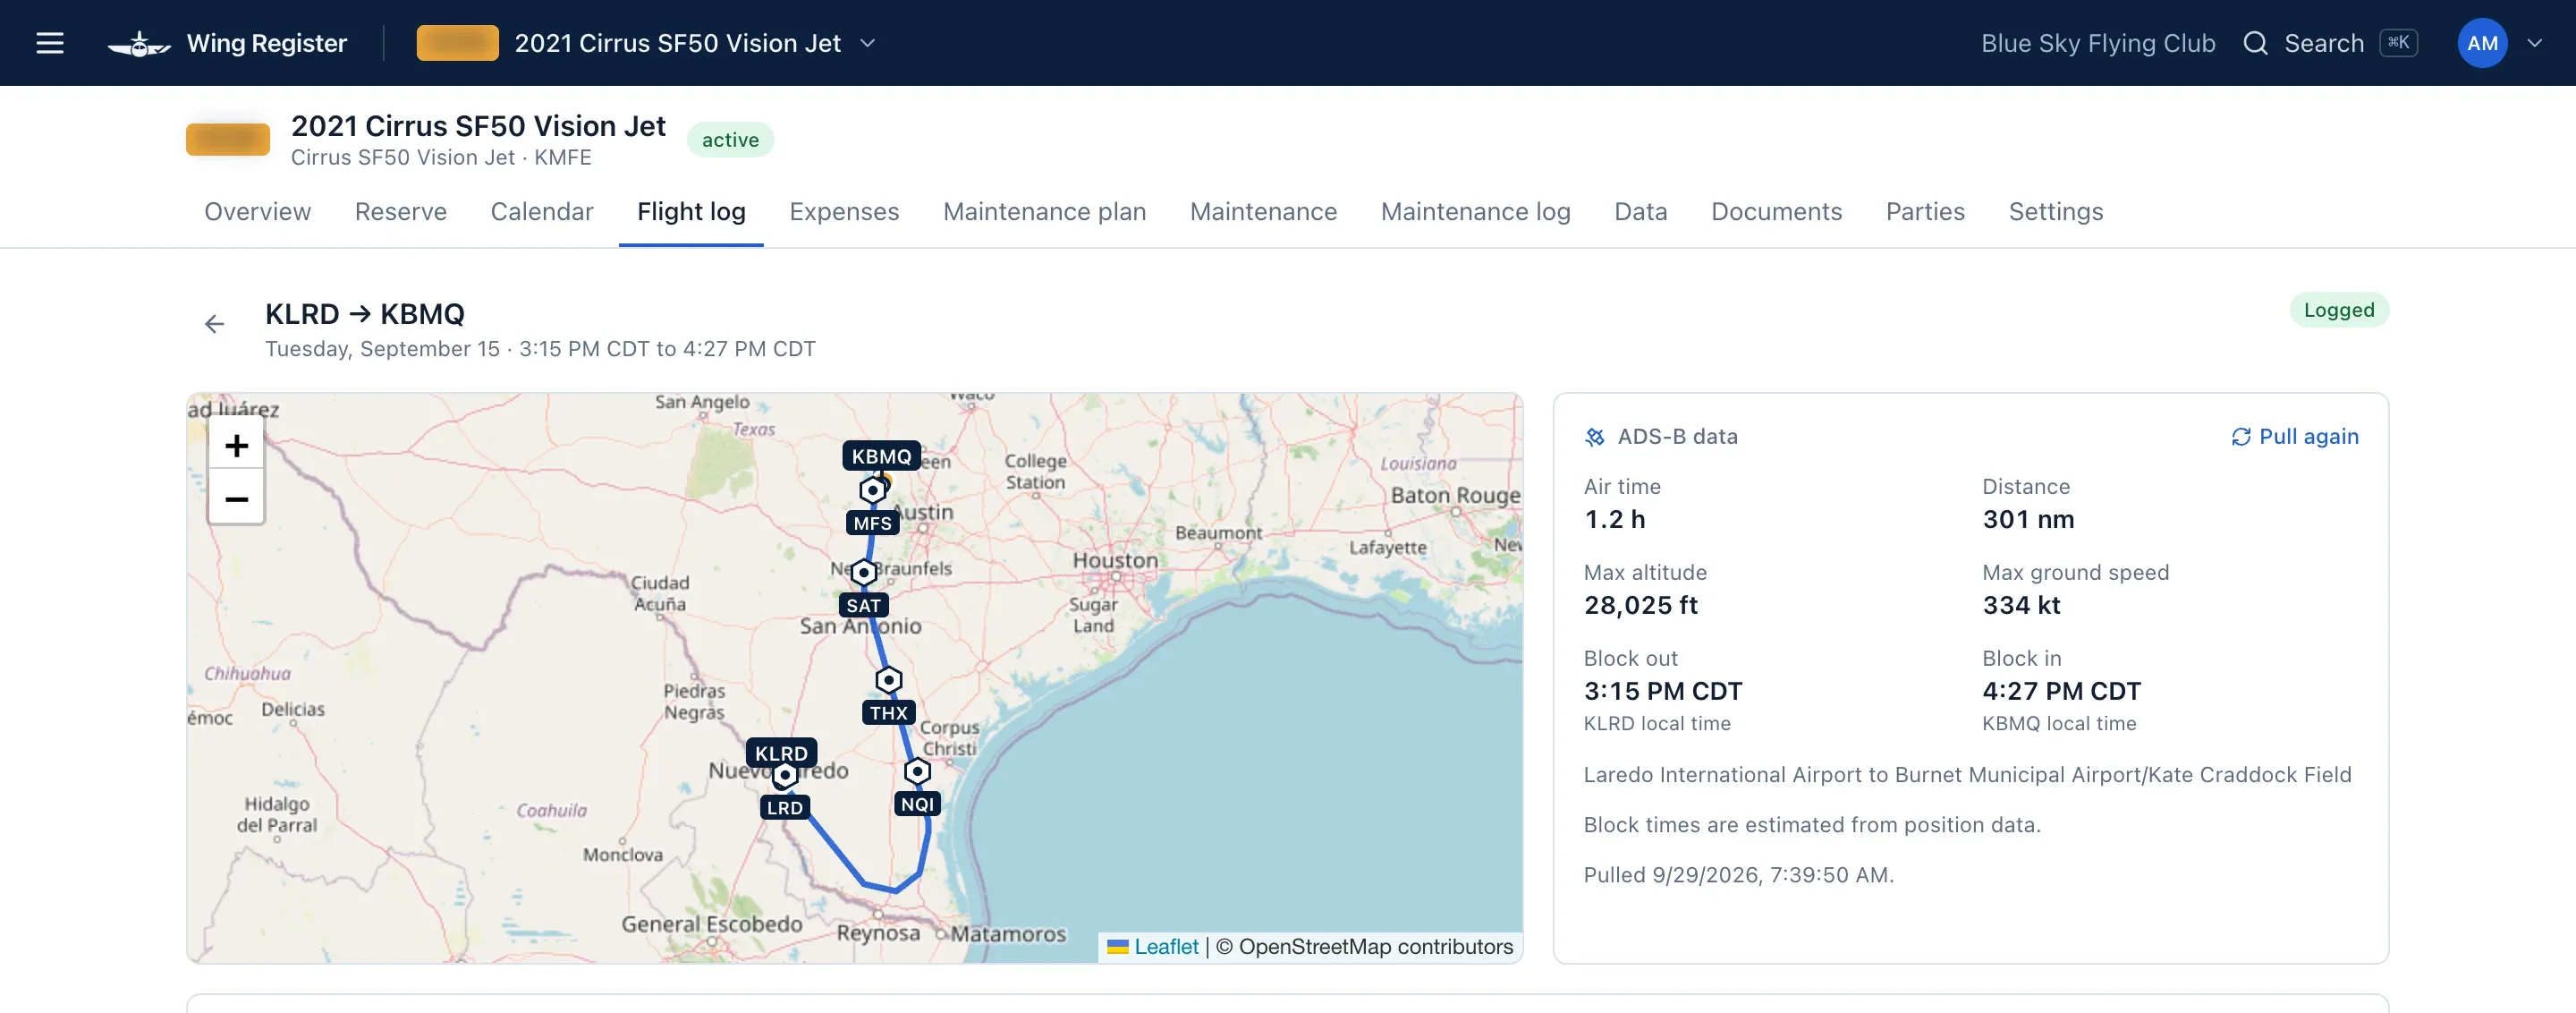Open the AM user avatar
The height and width of the screenshot is (1013, 2576).
pyautogui.click(x=2482, y=43)
